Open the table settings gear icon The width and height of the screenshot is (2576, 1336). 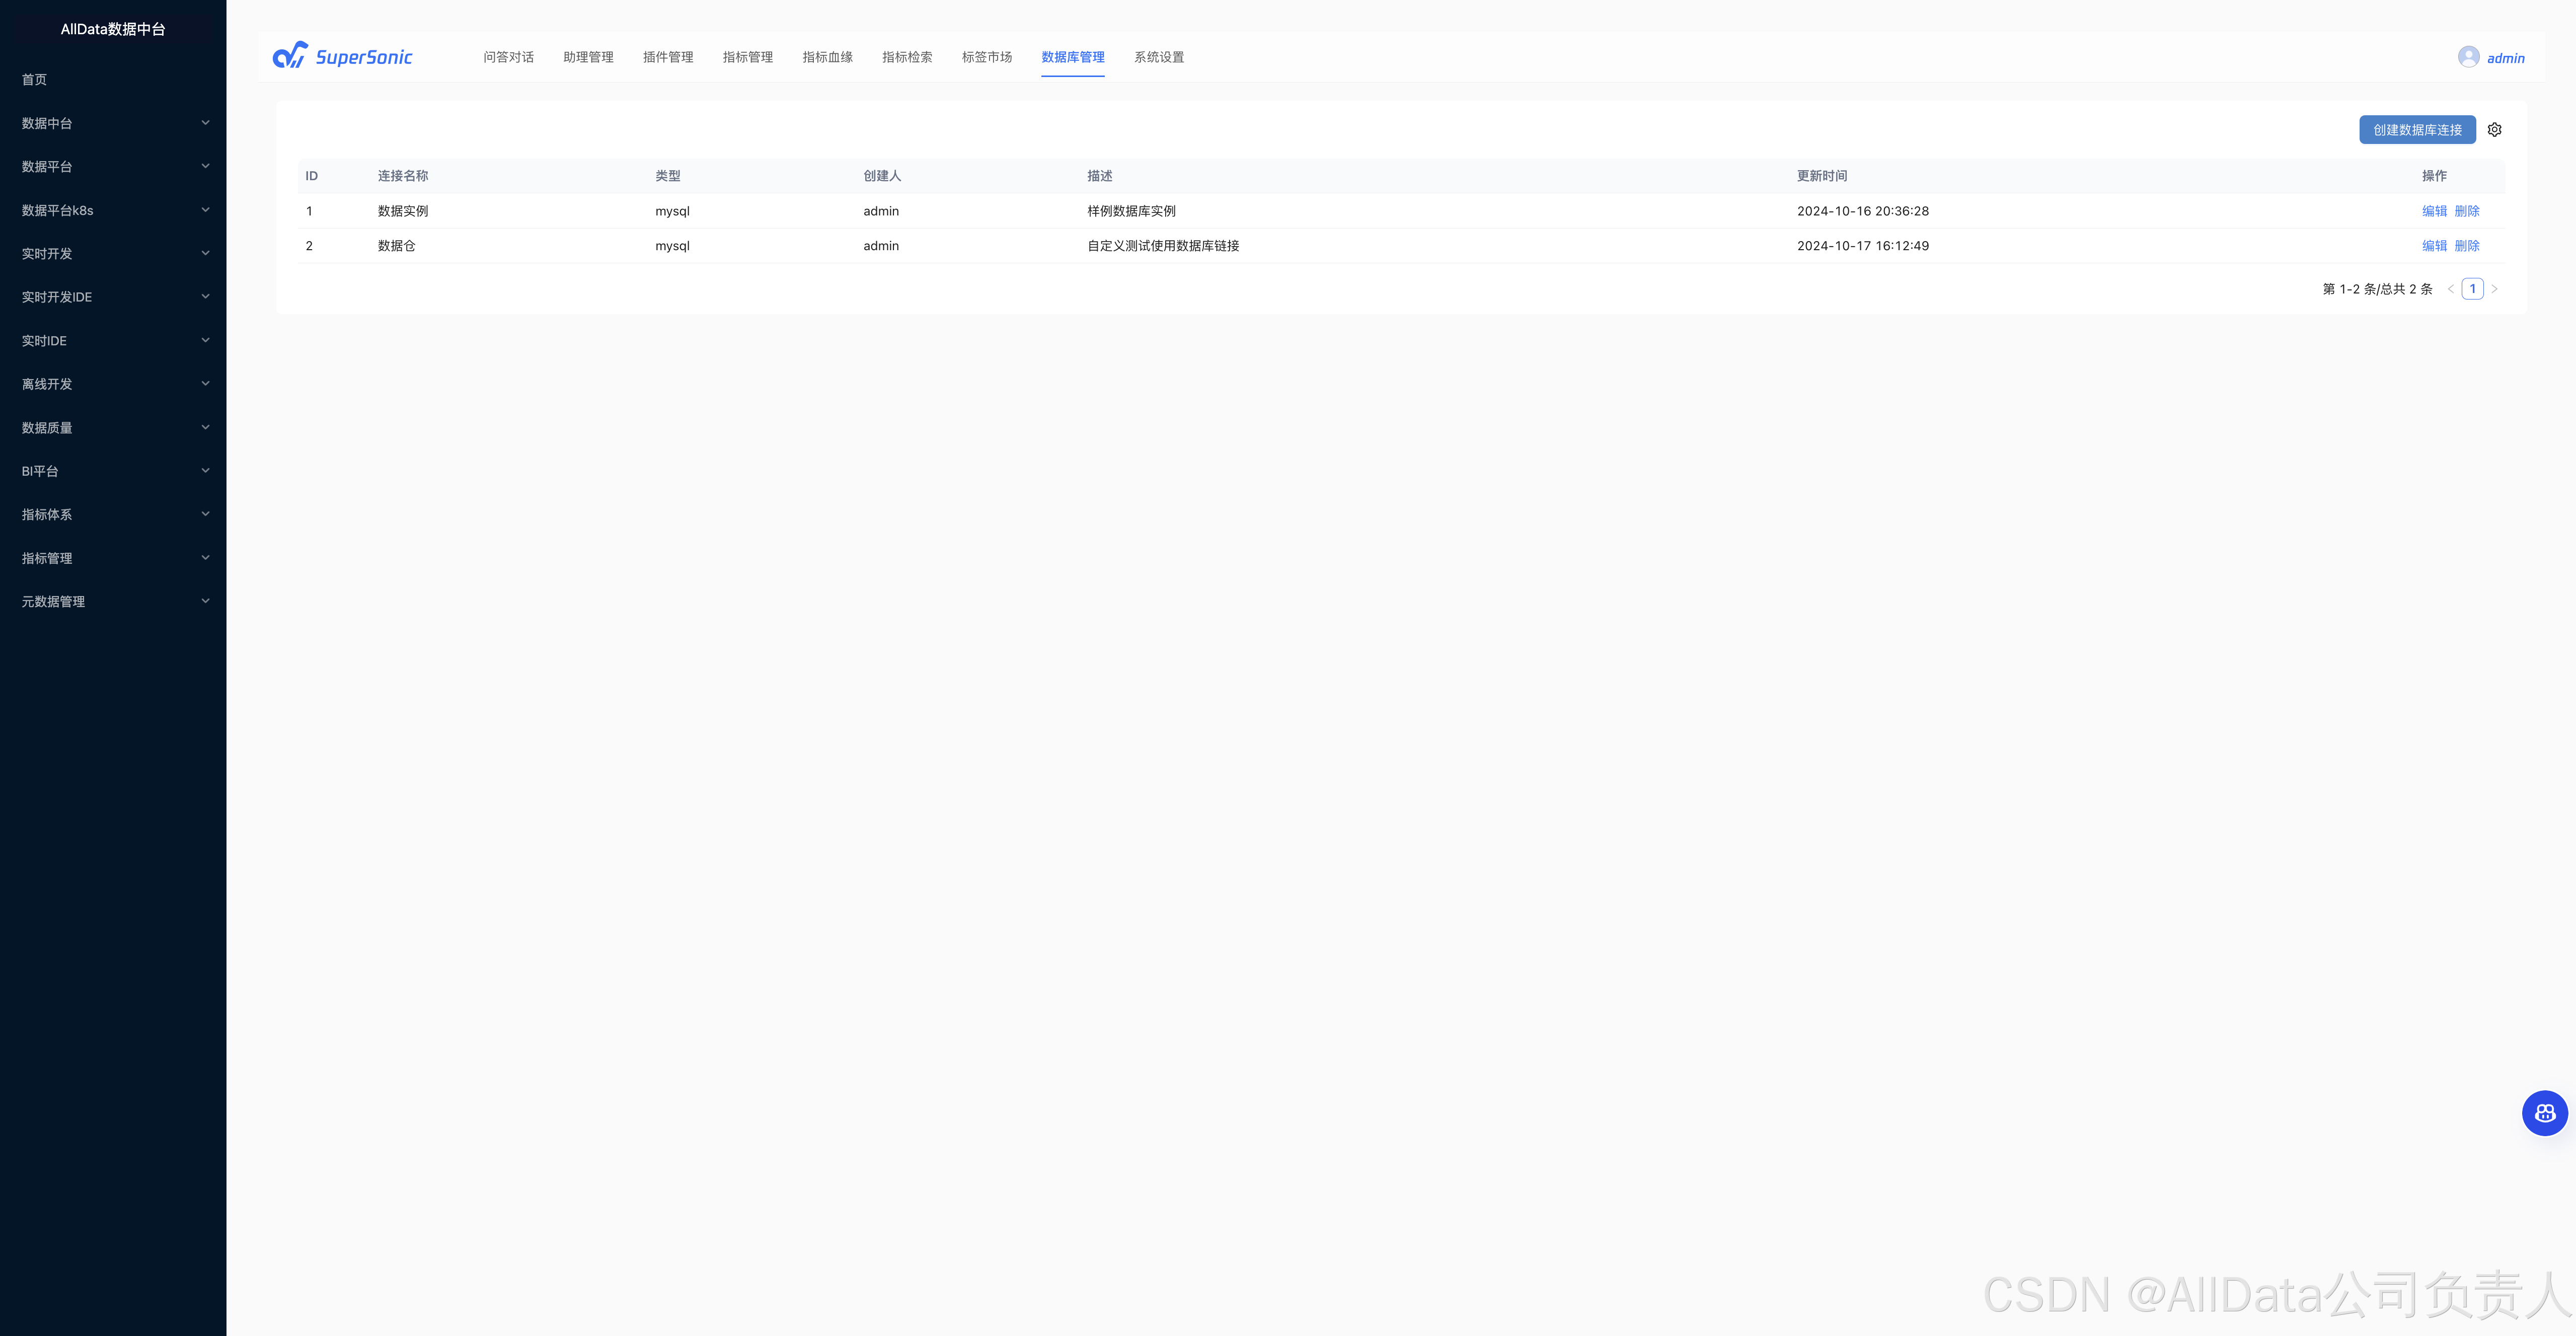coord(2494,130)
